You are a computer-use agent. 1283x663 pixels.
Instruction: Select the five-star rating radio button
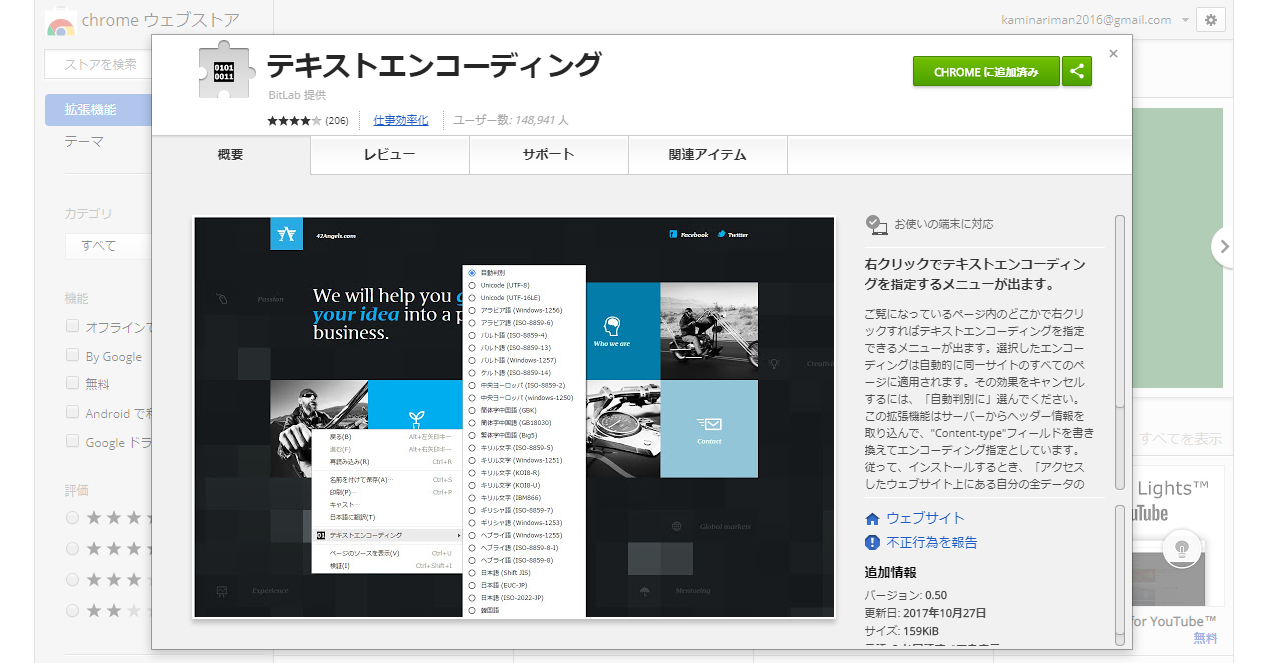click(x=72, y=517)
